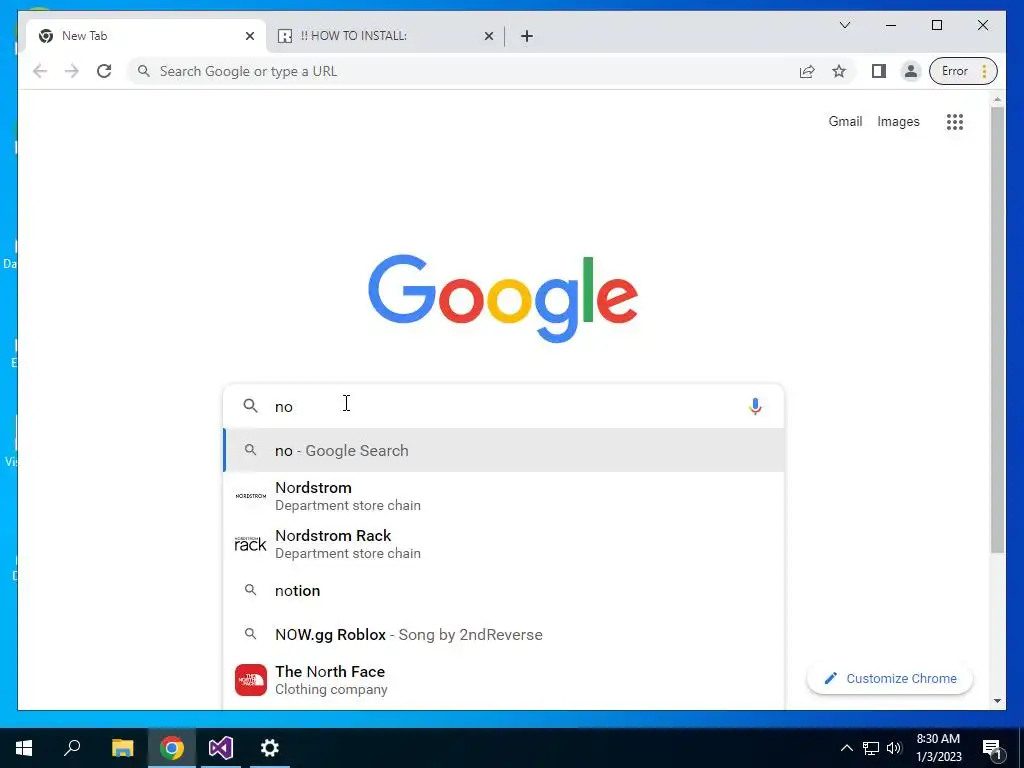Open network status tray icon
Image resolution: width=1024 pixels, height=768 pixels.
click(871, 748)
